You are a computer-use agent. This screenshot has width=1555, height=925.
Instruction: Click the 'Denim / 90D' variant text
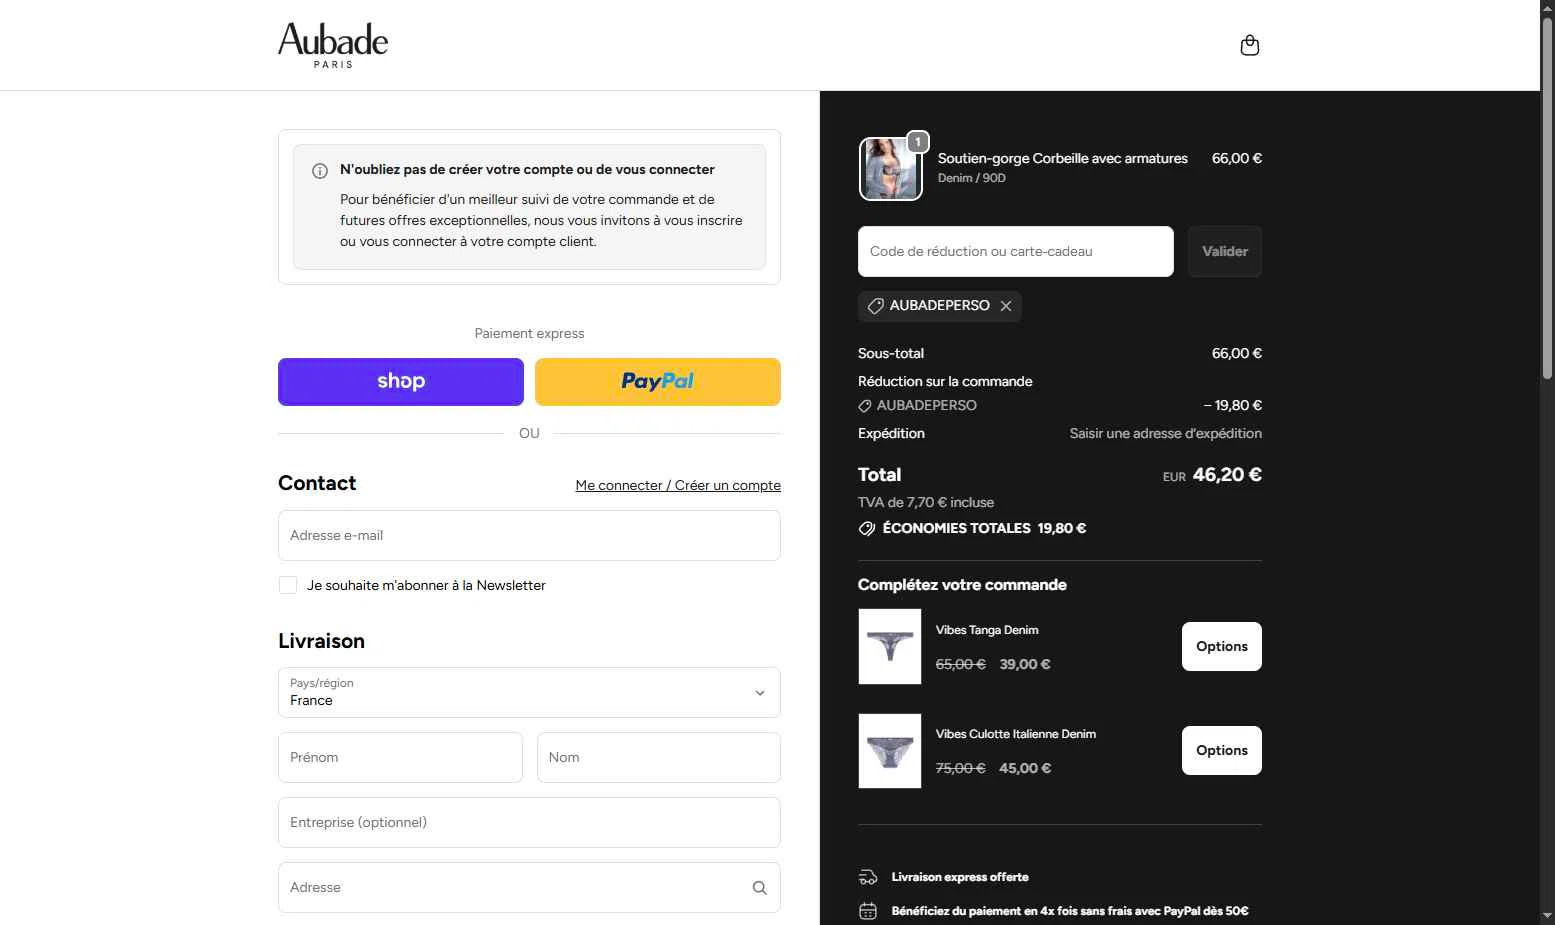coord(972,178)
